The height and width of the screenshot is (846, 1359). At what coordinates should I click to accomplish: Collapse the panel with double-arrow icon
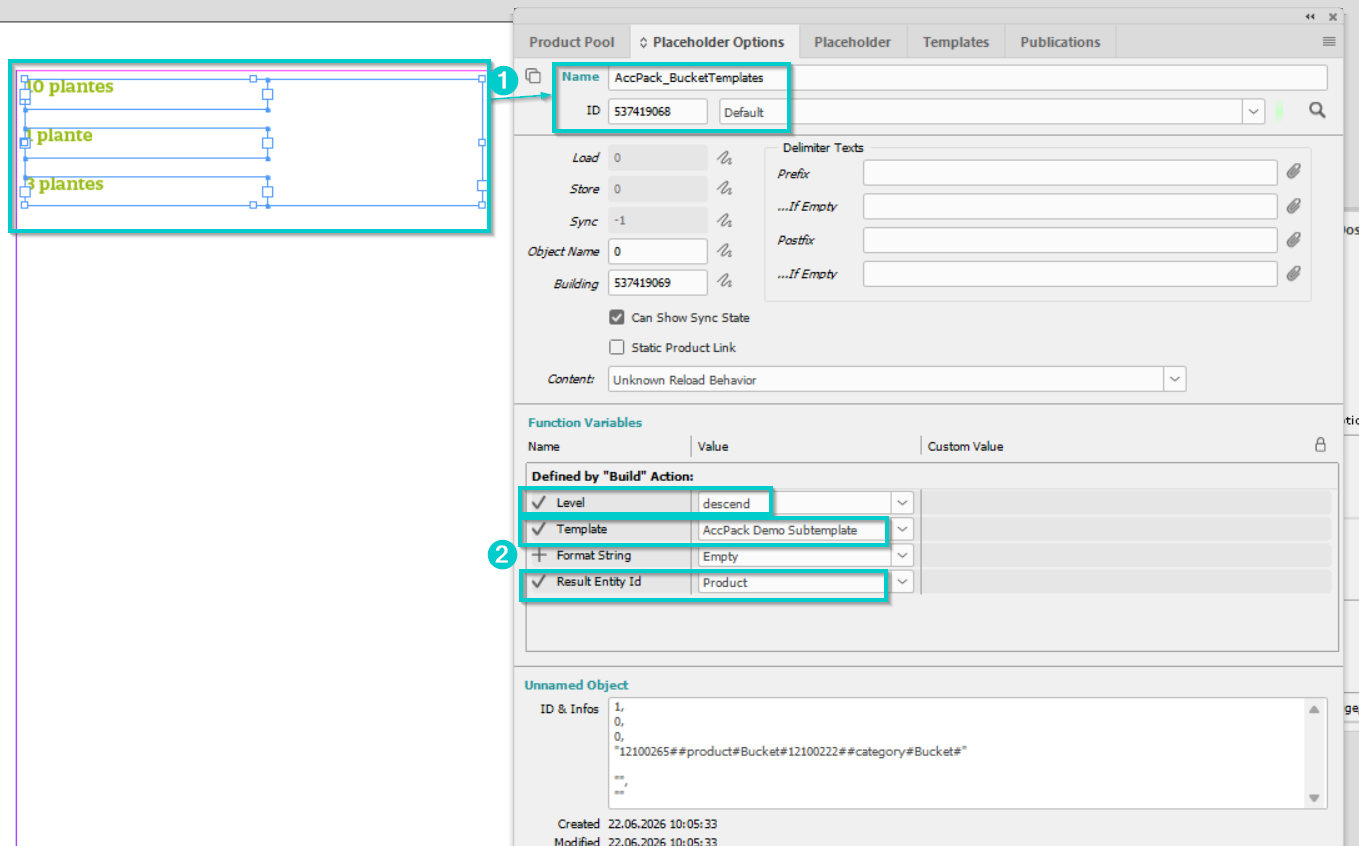pyautogui.click(x=1310, y=17)
